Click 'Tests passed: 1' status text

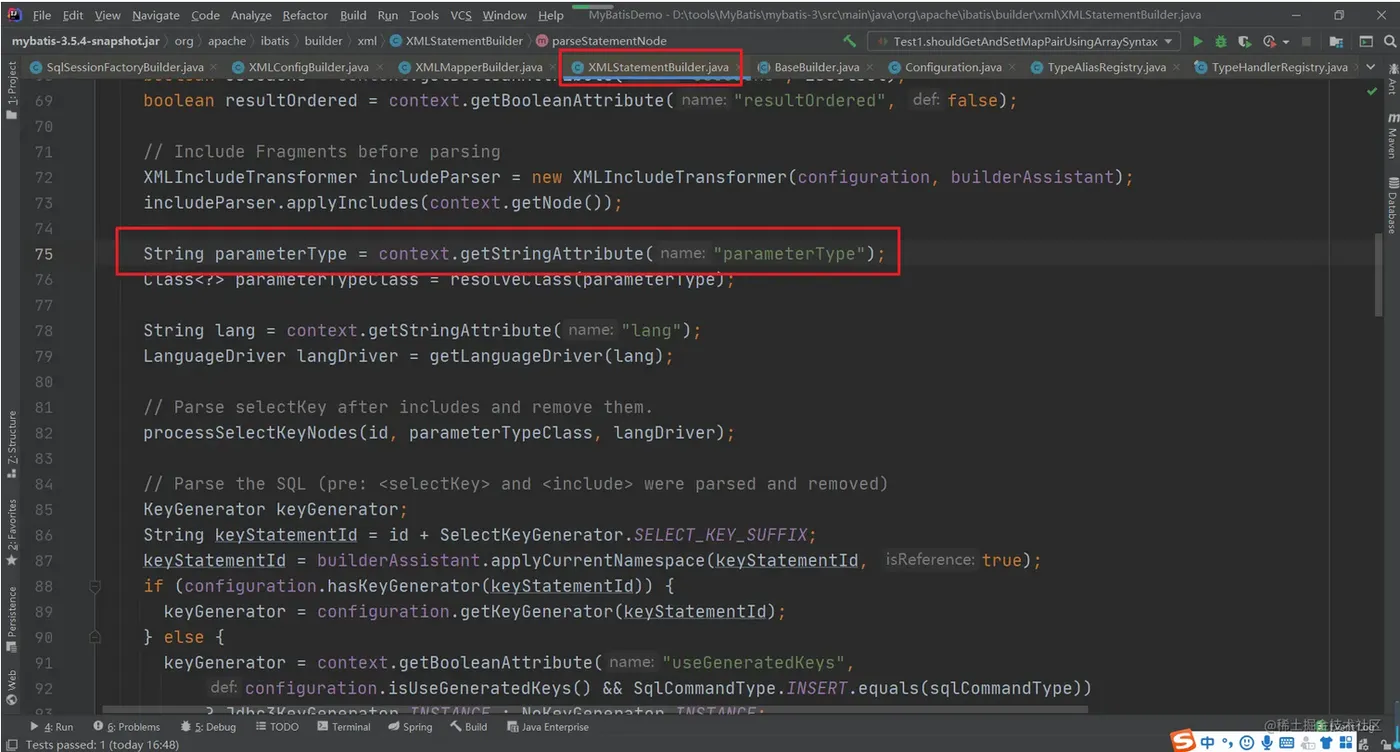[x=102, y=745]
